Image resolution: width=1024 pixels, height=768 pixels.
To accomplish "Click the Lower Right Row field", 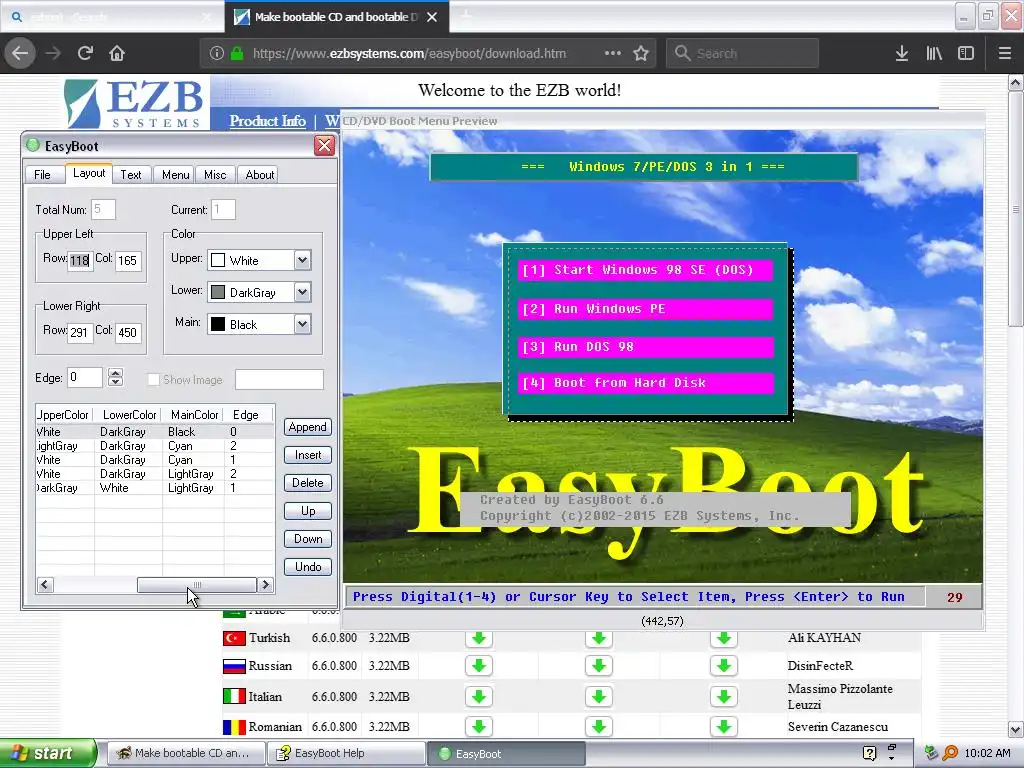I will [80, 332].
